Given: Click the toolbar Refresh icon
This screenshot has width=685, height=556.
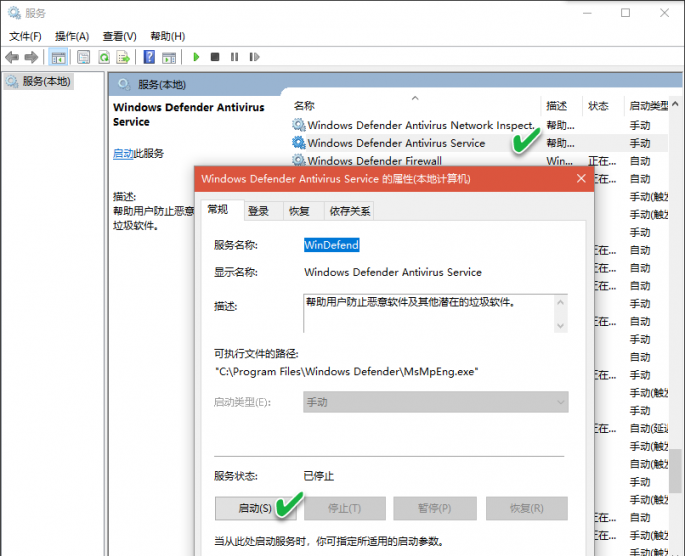Looking at the screenshot, I should 103,57.
